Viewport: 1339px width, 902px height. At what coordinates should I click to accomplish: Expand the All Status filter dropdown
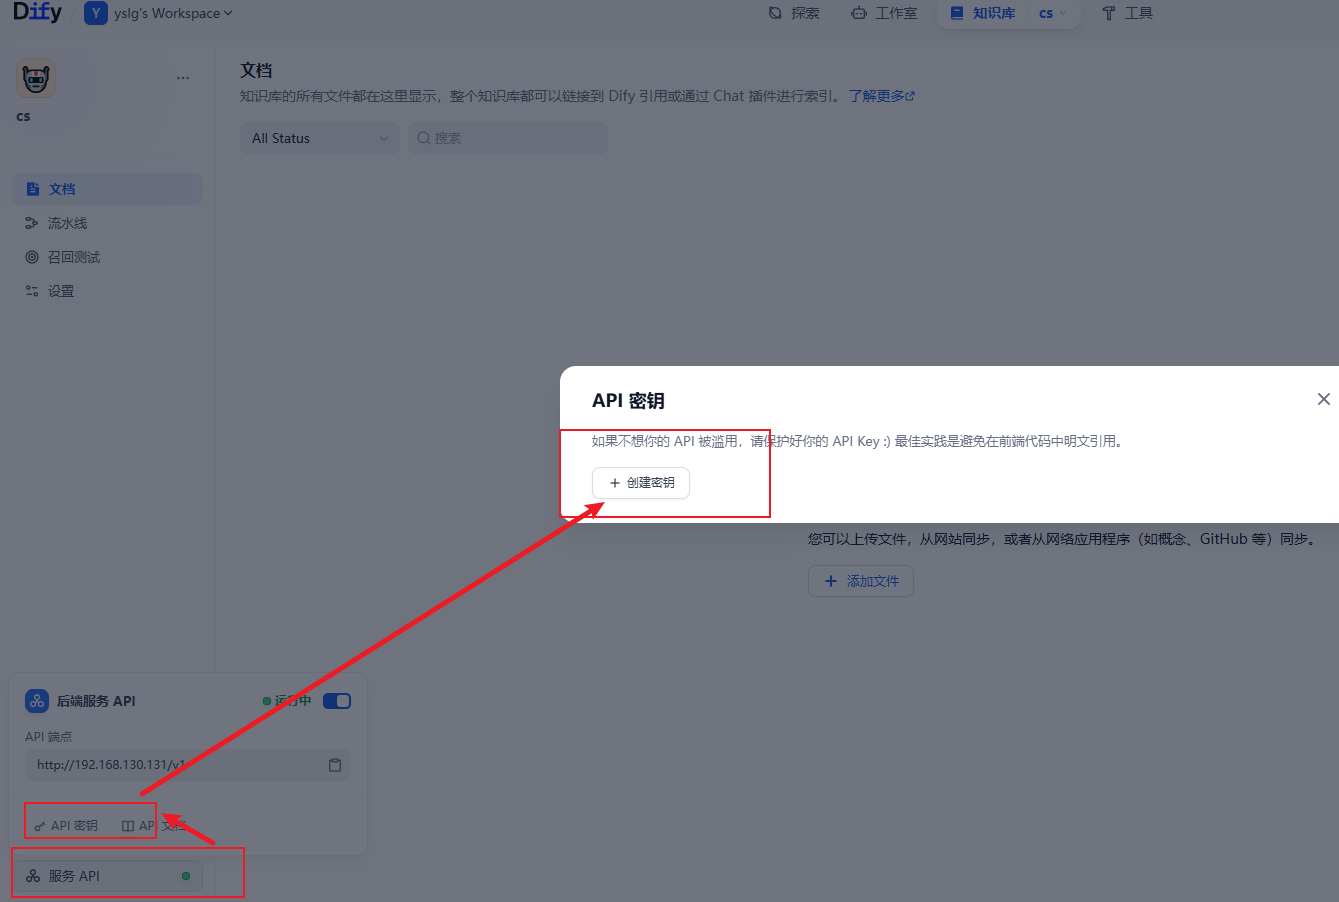click(319, 138)
